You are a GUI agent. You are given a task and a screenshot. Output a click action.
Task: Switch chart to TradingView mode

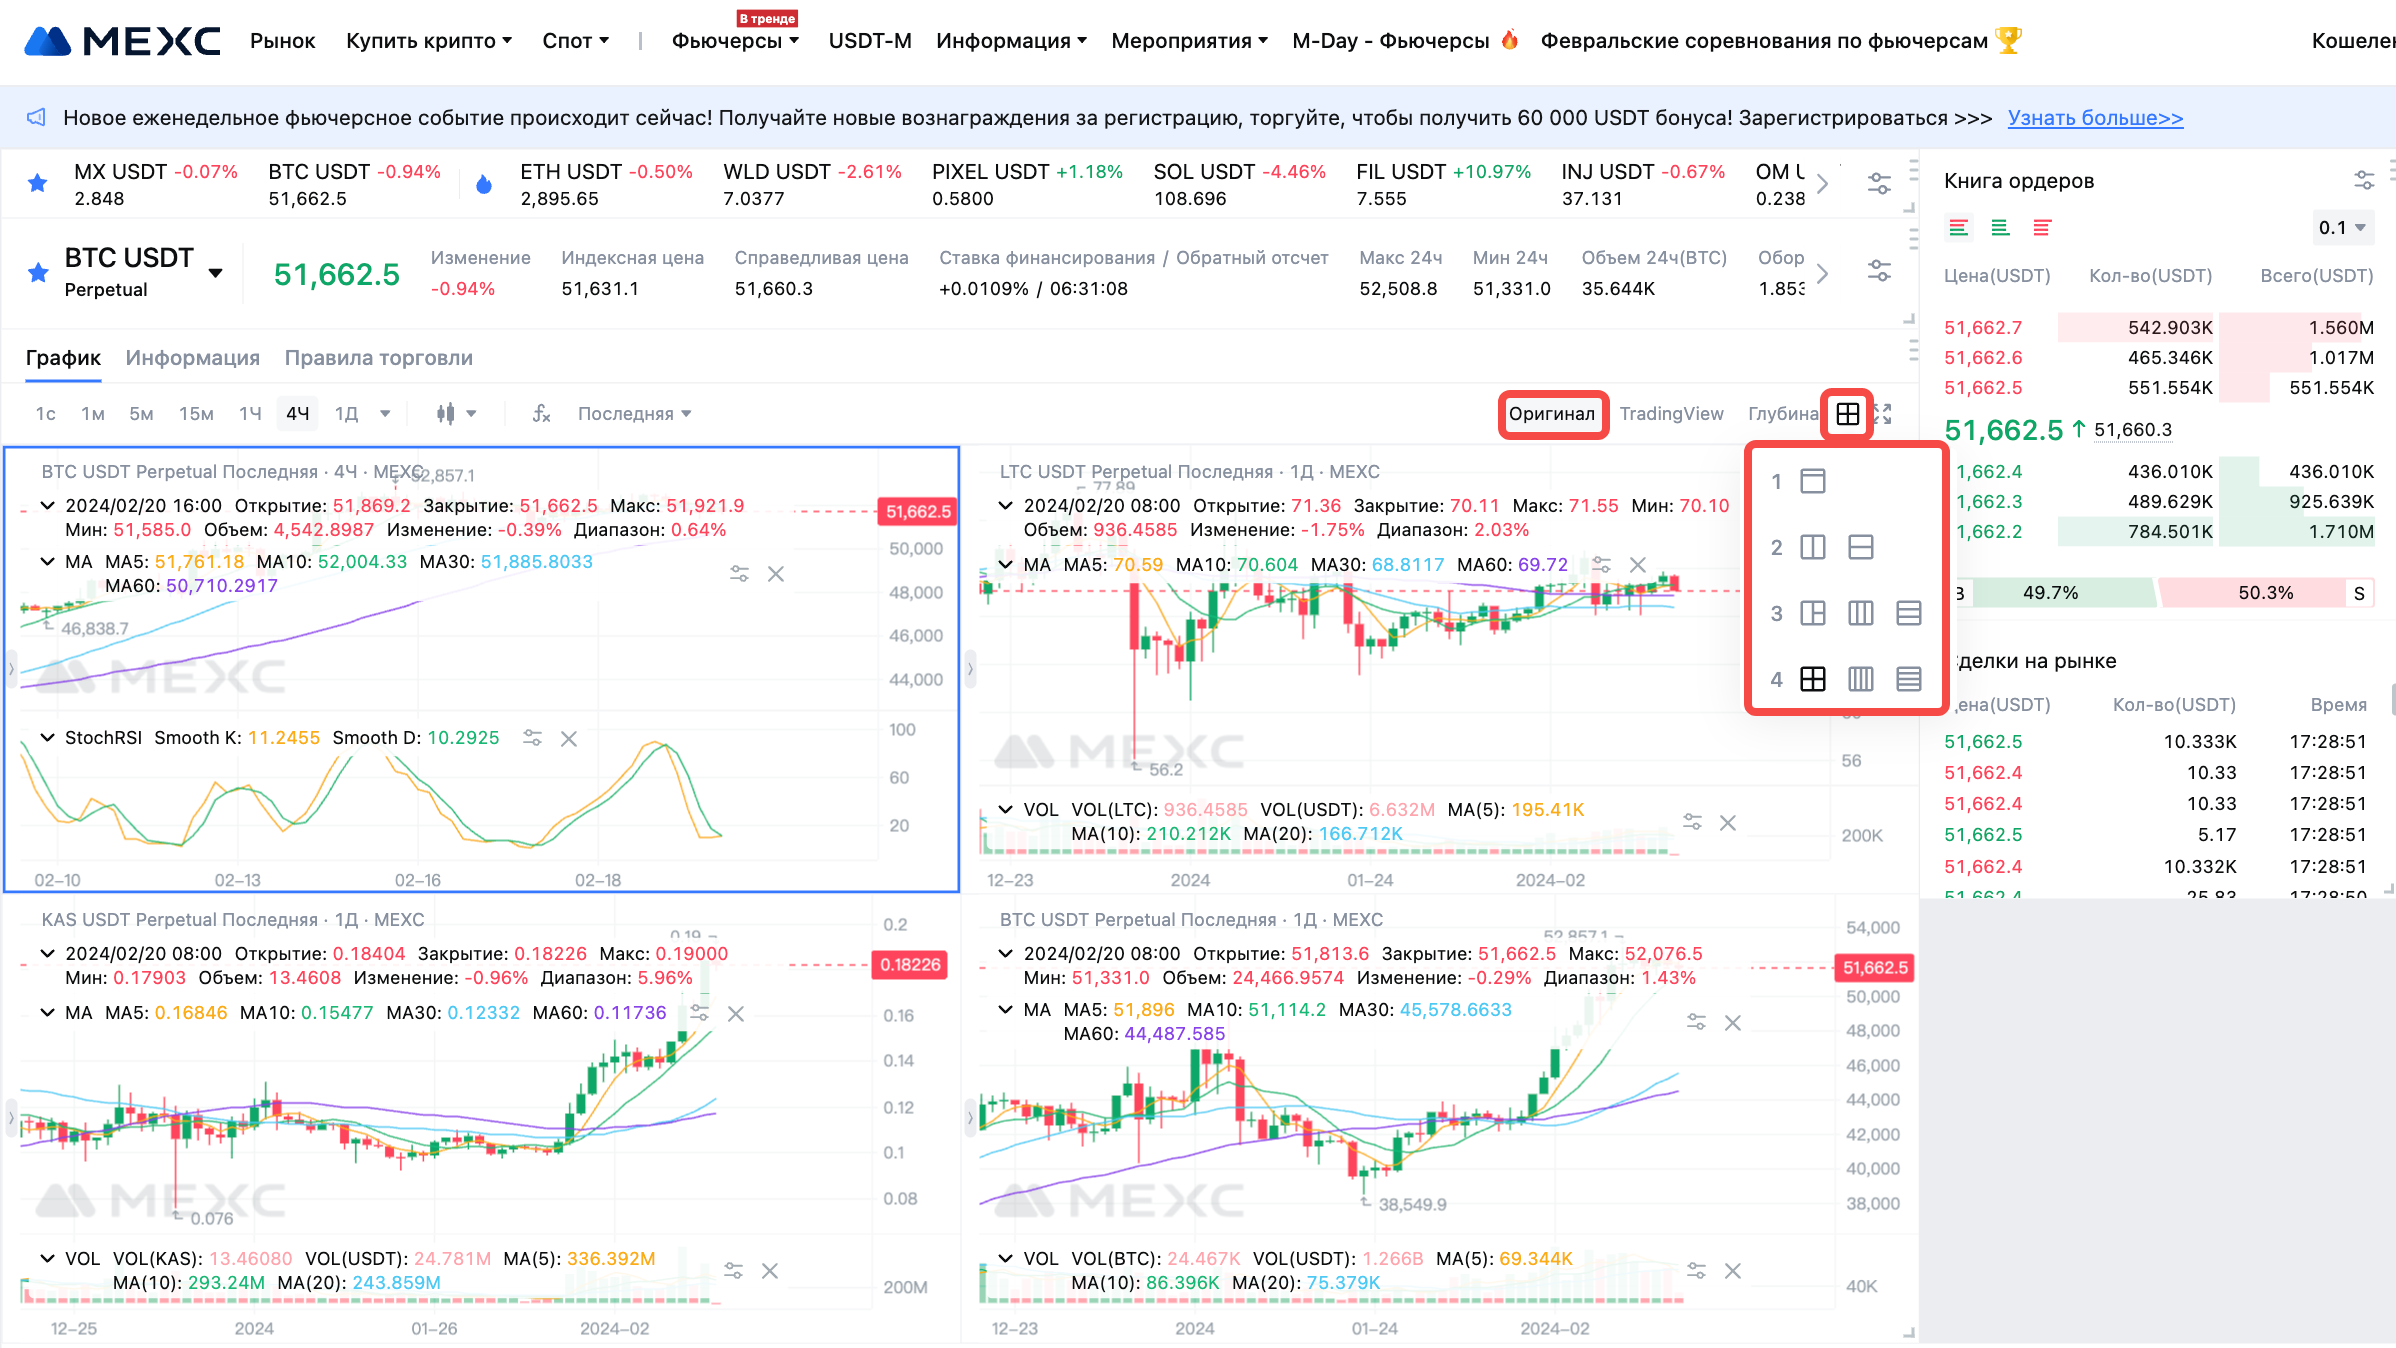click(1671, 414)
